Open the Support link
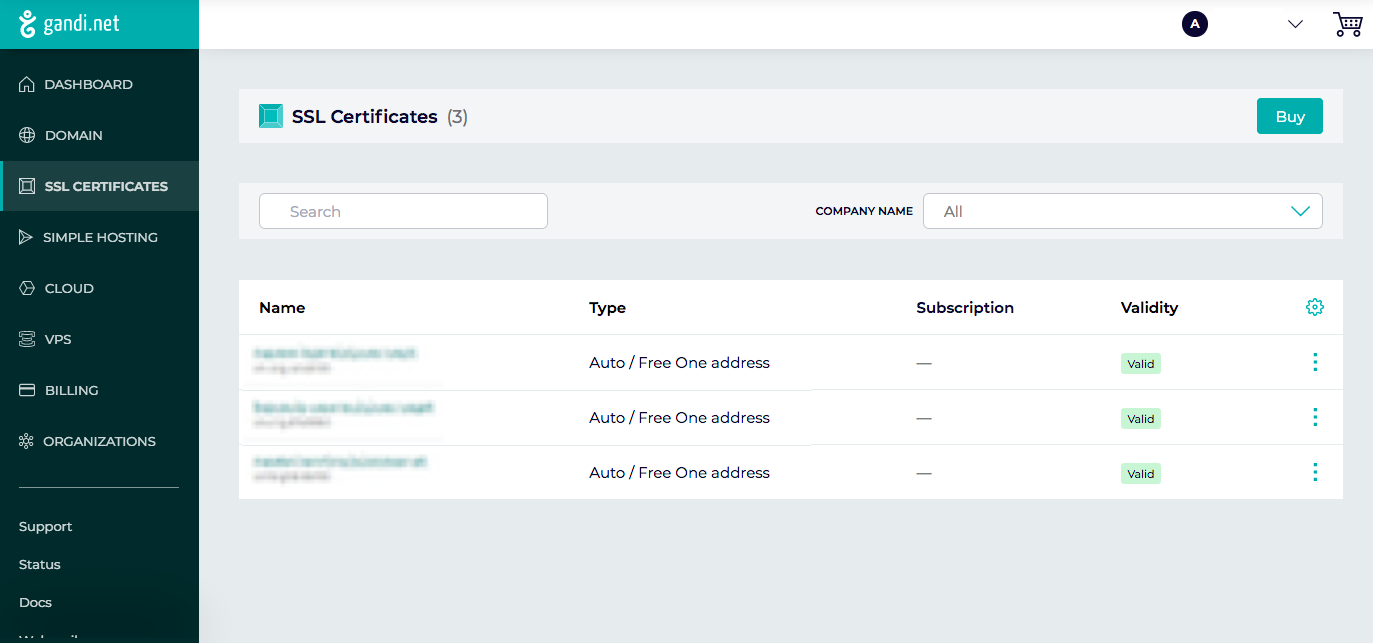 [45, 527]
